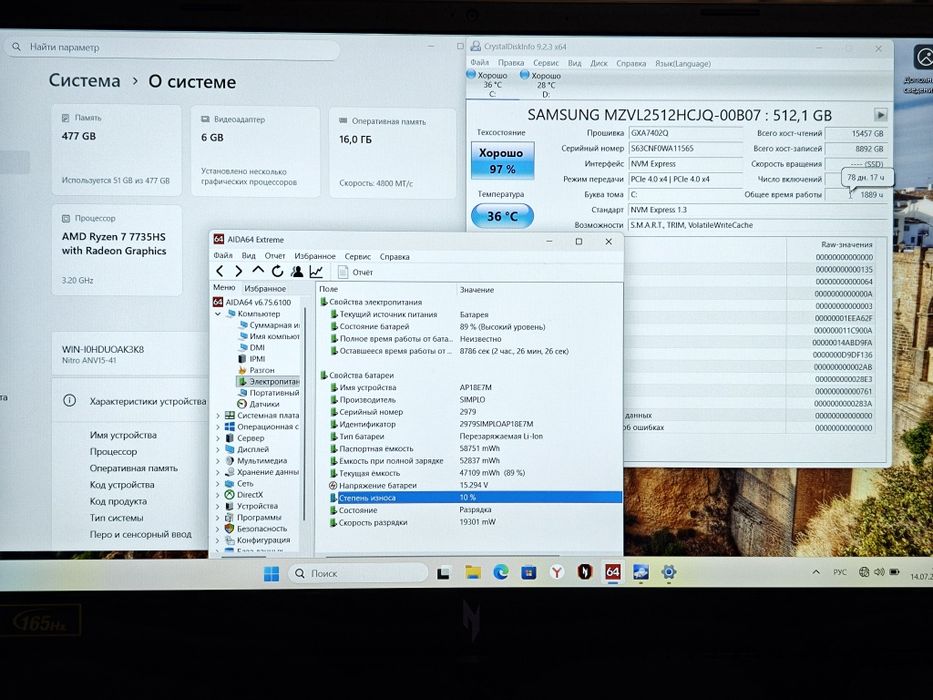Open Edge browser in taskbar

click(x=500, y=573)
